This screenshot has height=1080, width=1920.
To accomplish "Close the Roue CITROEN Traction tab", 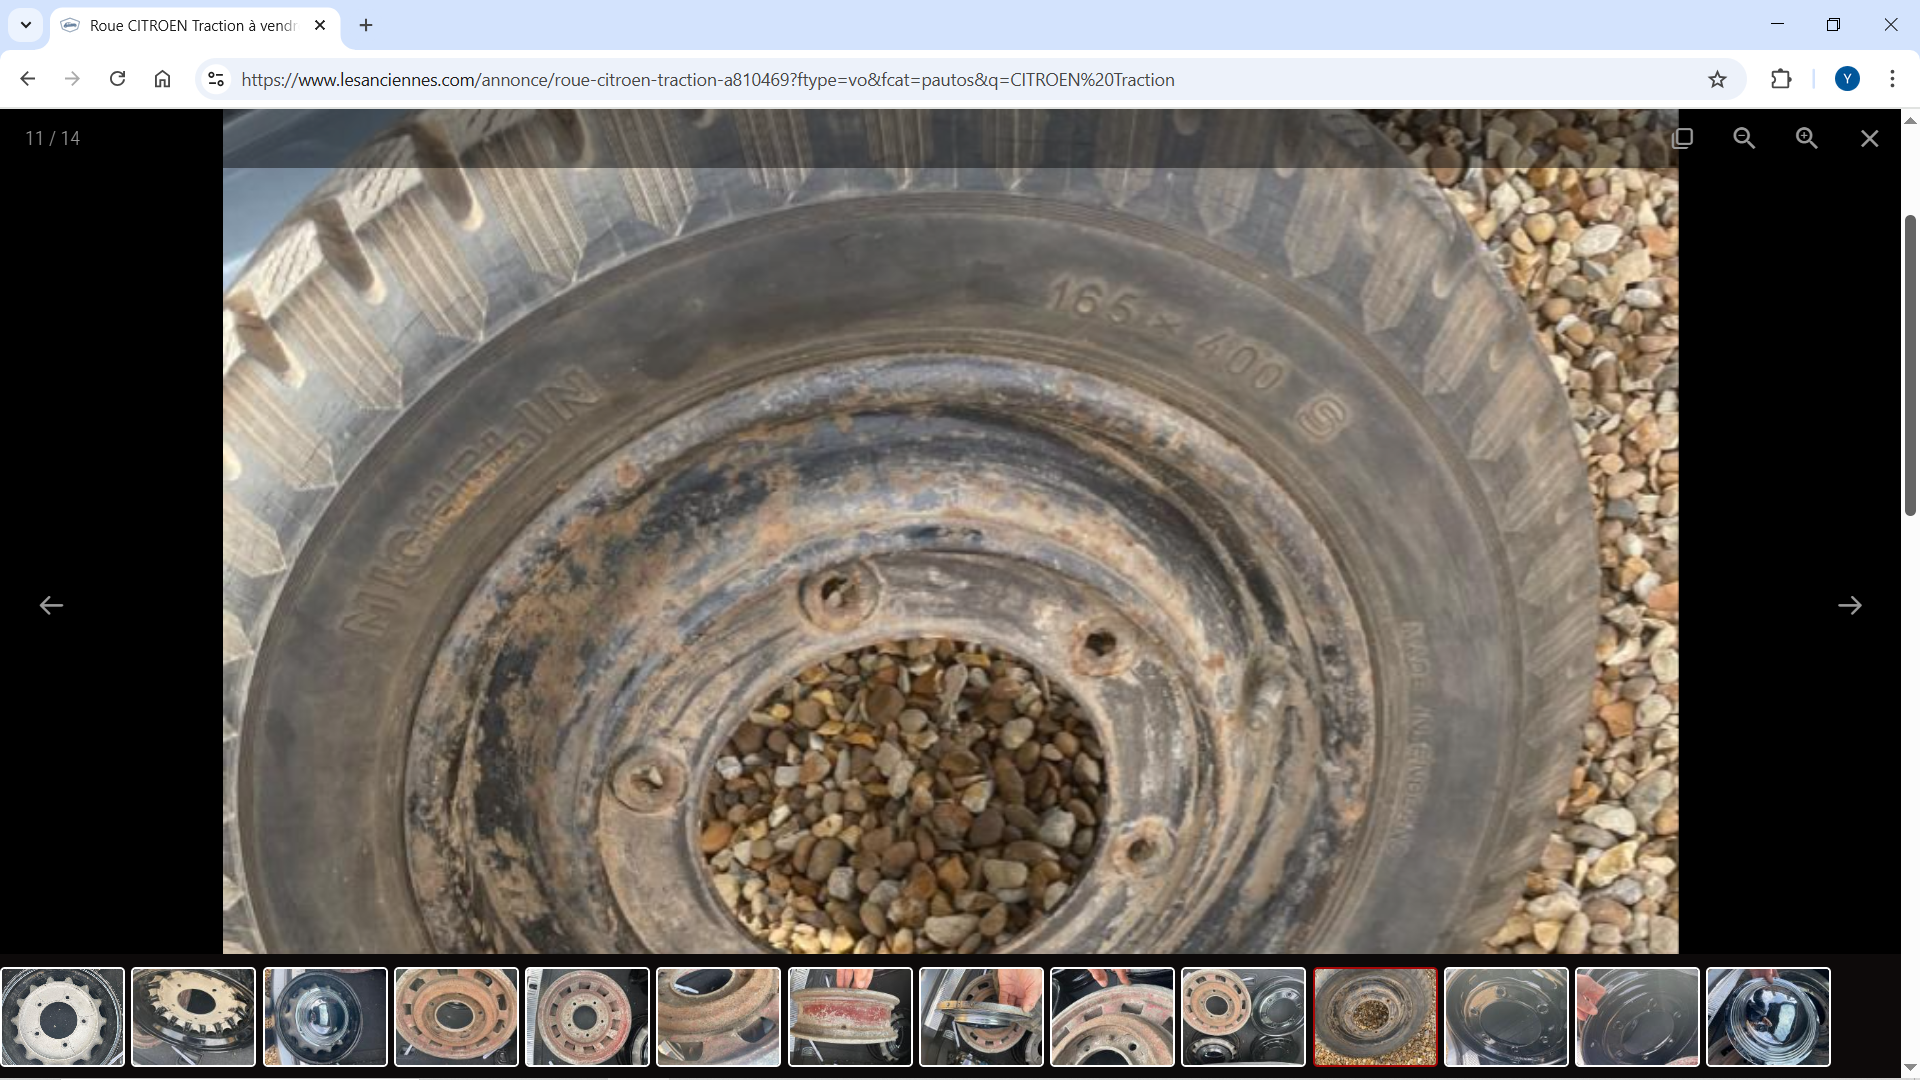I will pos(320,25).
